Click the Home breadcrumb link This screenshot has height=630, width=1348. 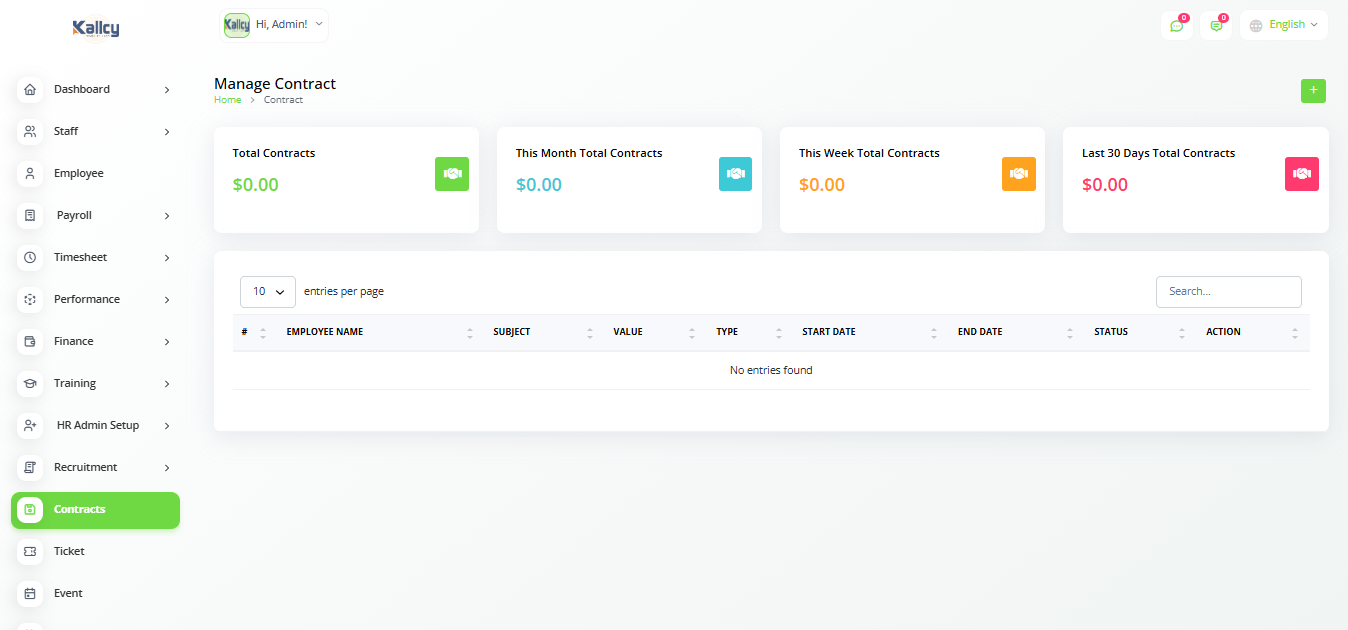pos(227,100)
